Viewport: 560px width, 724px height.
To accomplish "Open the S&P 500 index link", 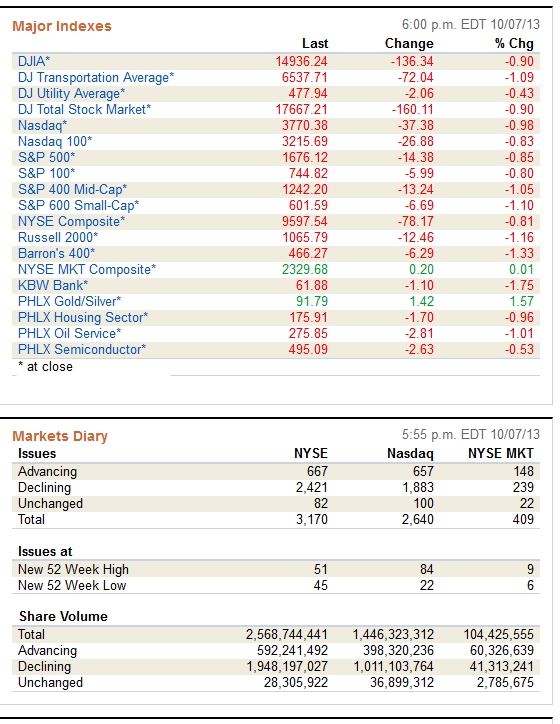I will [46, 157].
